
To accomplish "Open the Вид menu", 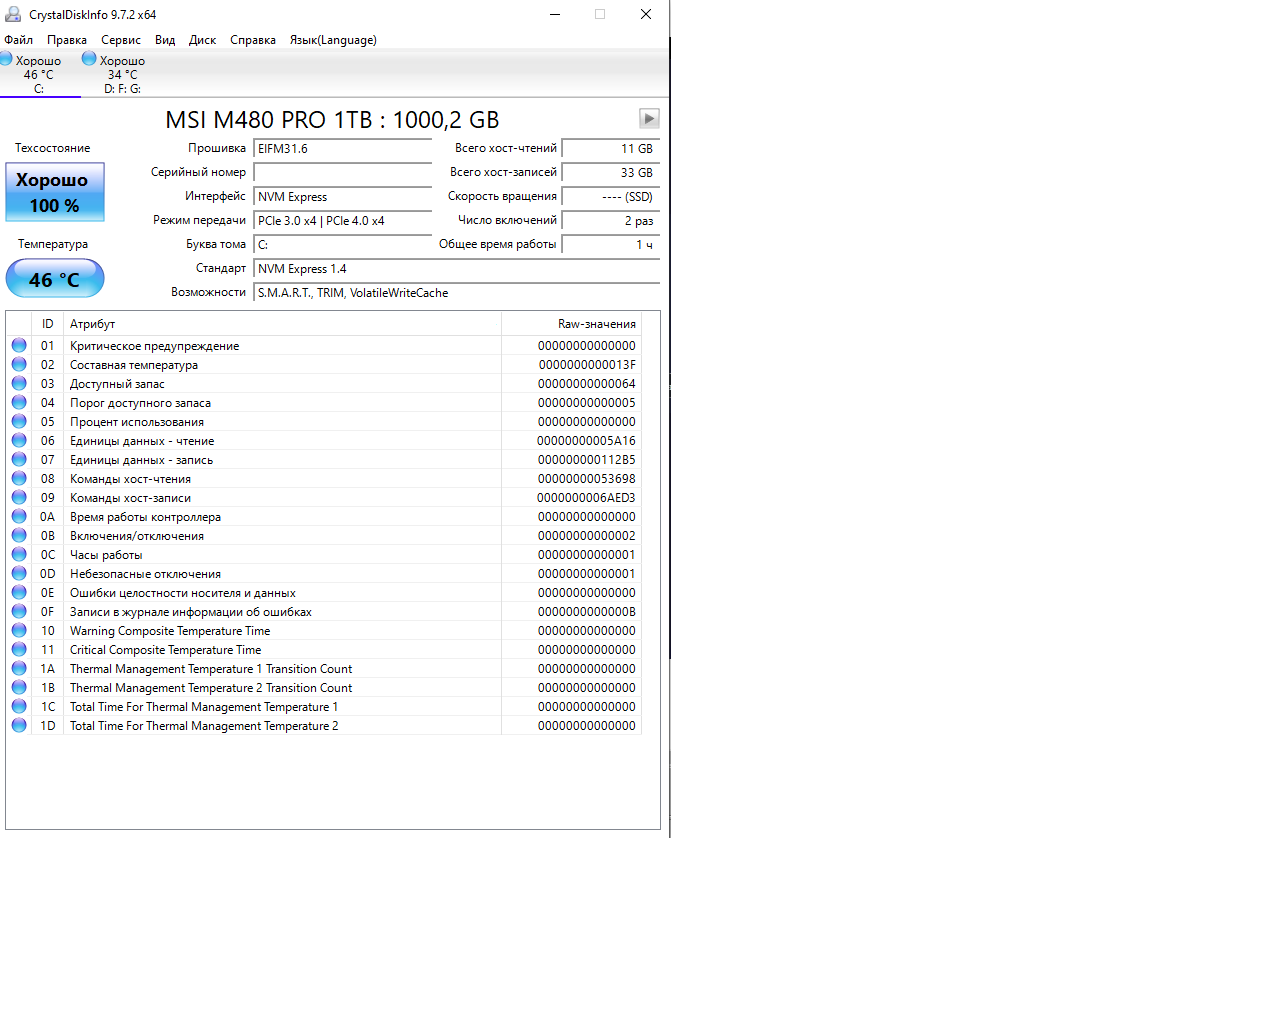I will coord(165,40).
